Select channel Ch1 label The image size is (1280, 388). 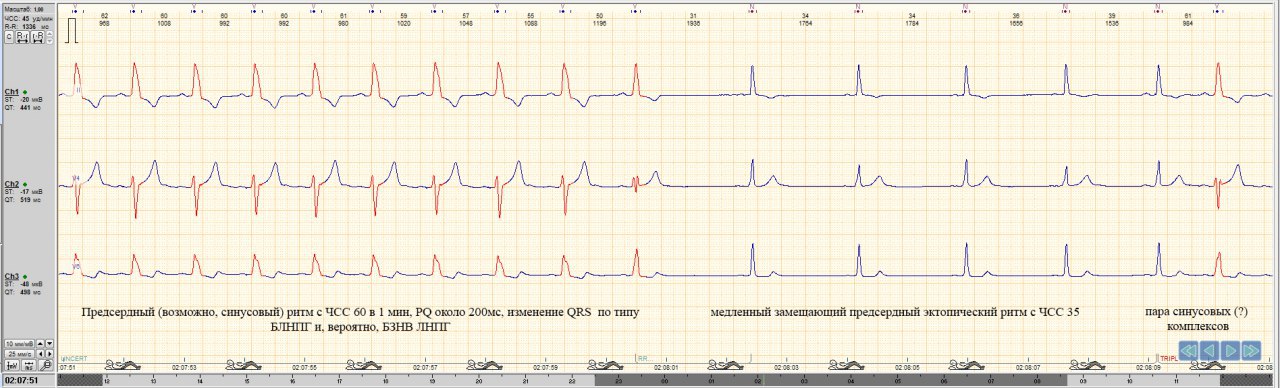pyautogui.click(x=12, y=91)
